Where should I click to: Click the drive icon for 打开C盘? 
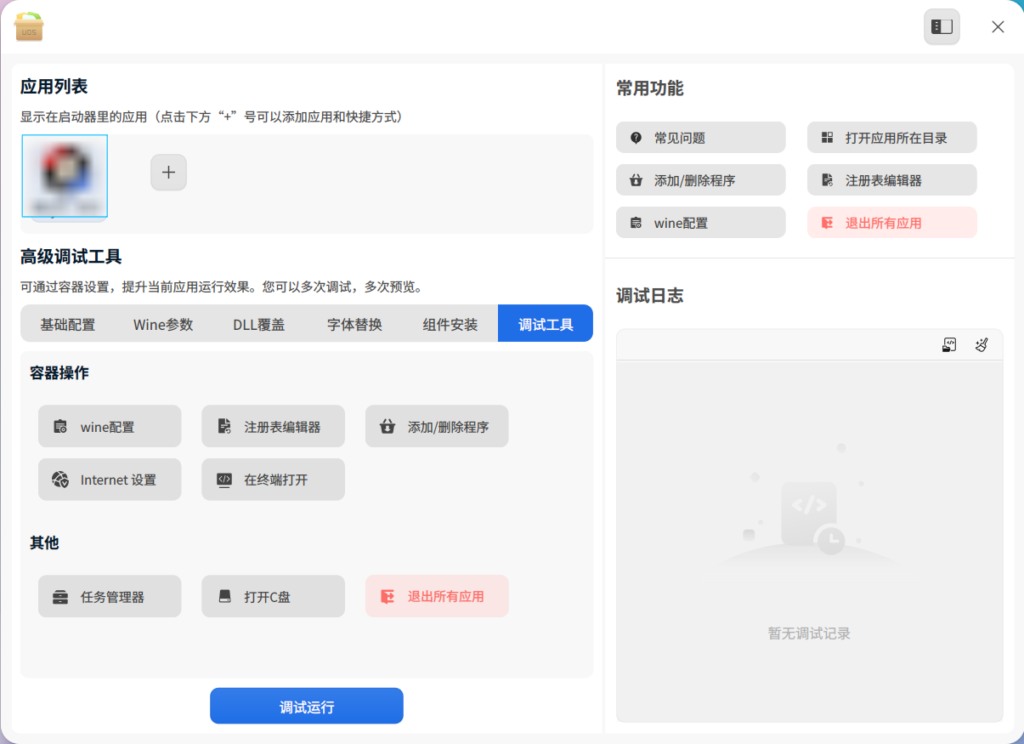click(224, 597)
